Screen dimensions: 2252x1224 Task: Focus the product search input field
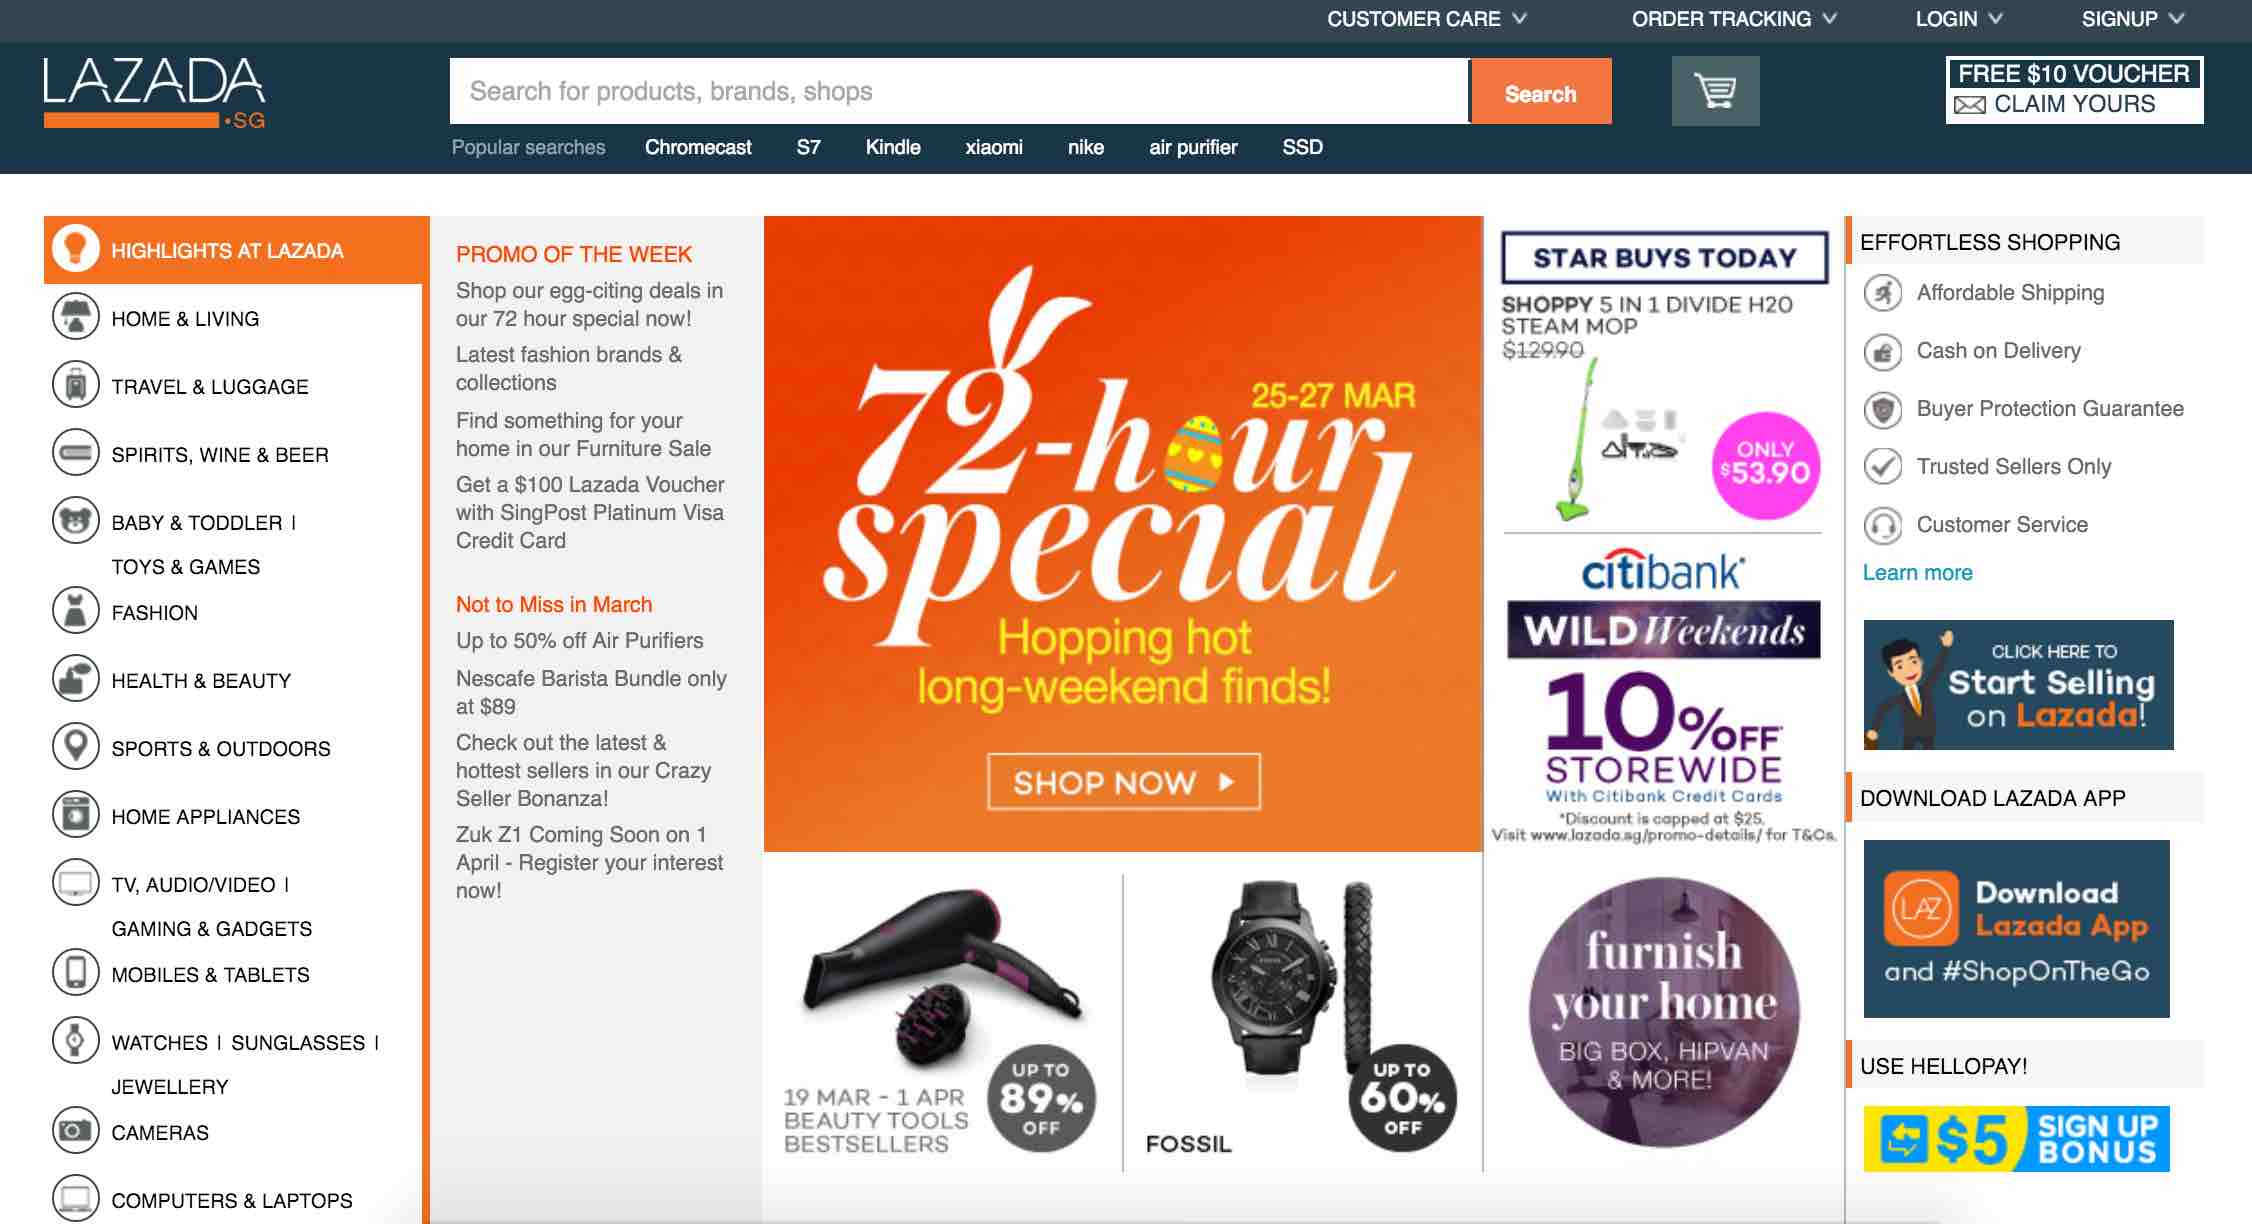point(959,91)
